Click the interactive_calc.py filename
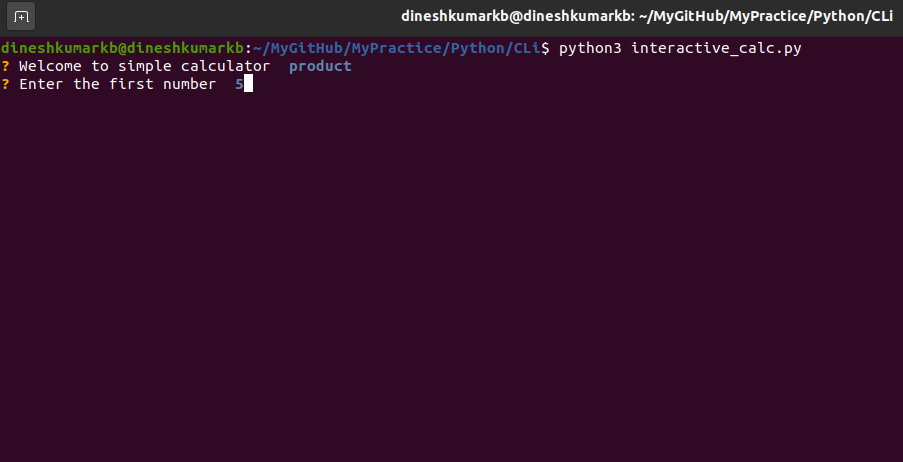Image resolution: width=903 pixels, height=462 pixels. coord(716,48)
